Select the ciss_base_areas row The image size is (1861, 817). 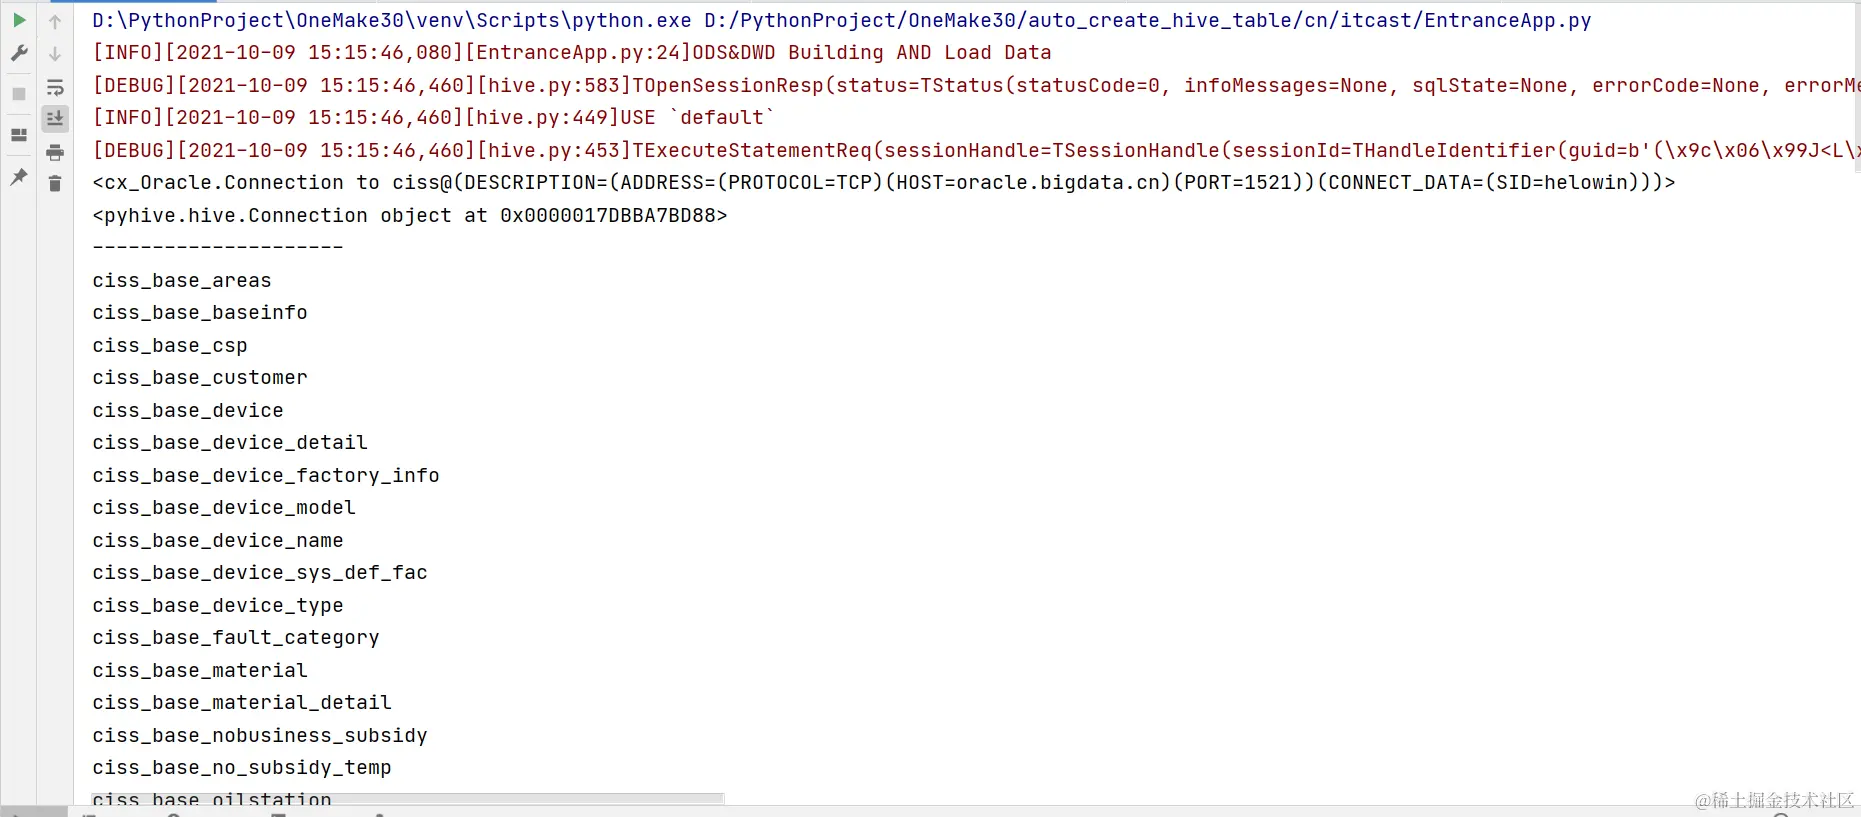pyautogui.click(x=182, y=280)
